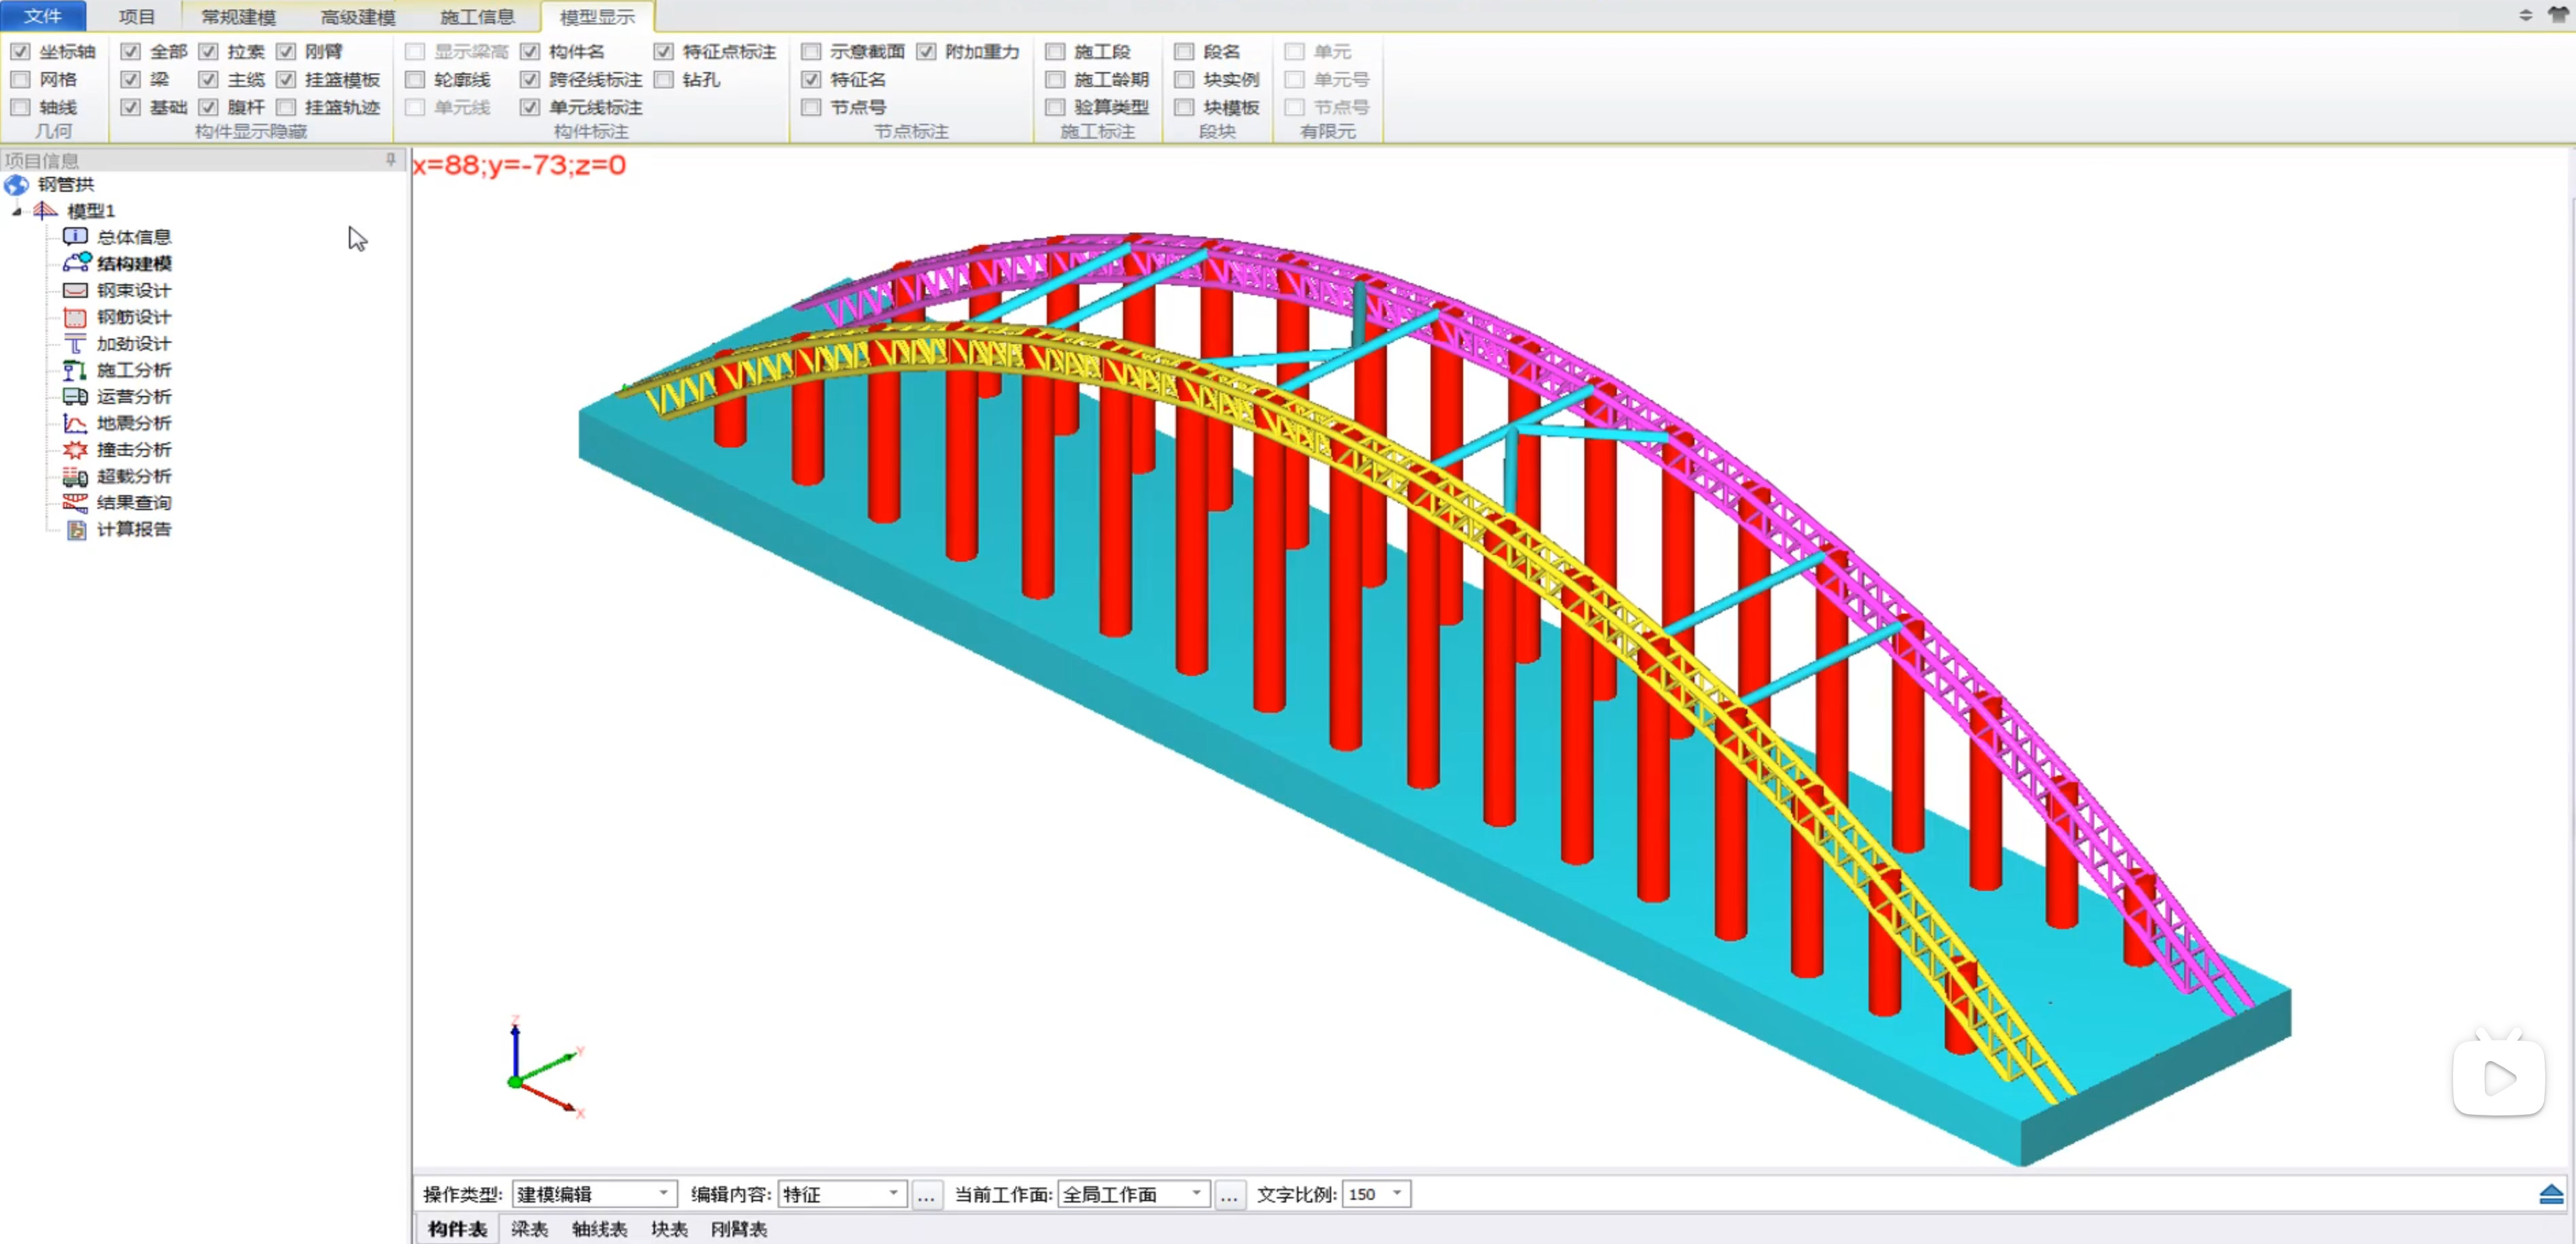Open the 梁表 bottom tab
The width and height of the screenshot is (2576, 1244).
529,1228
